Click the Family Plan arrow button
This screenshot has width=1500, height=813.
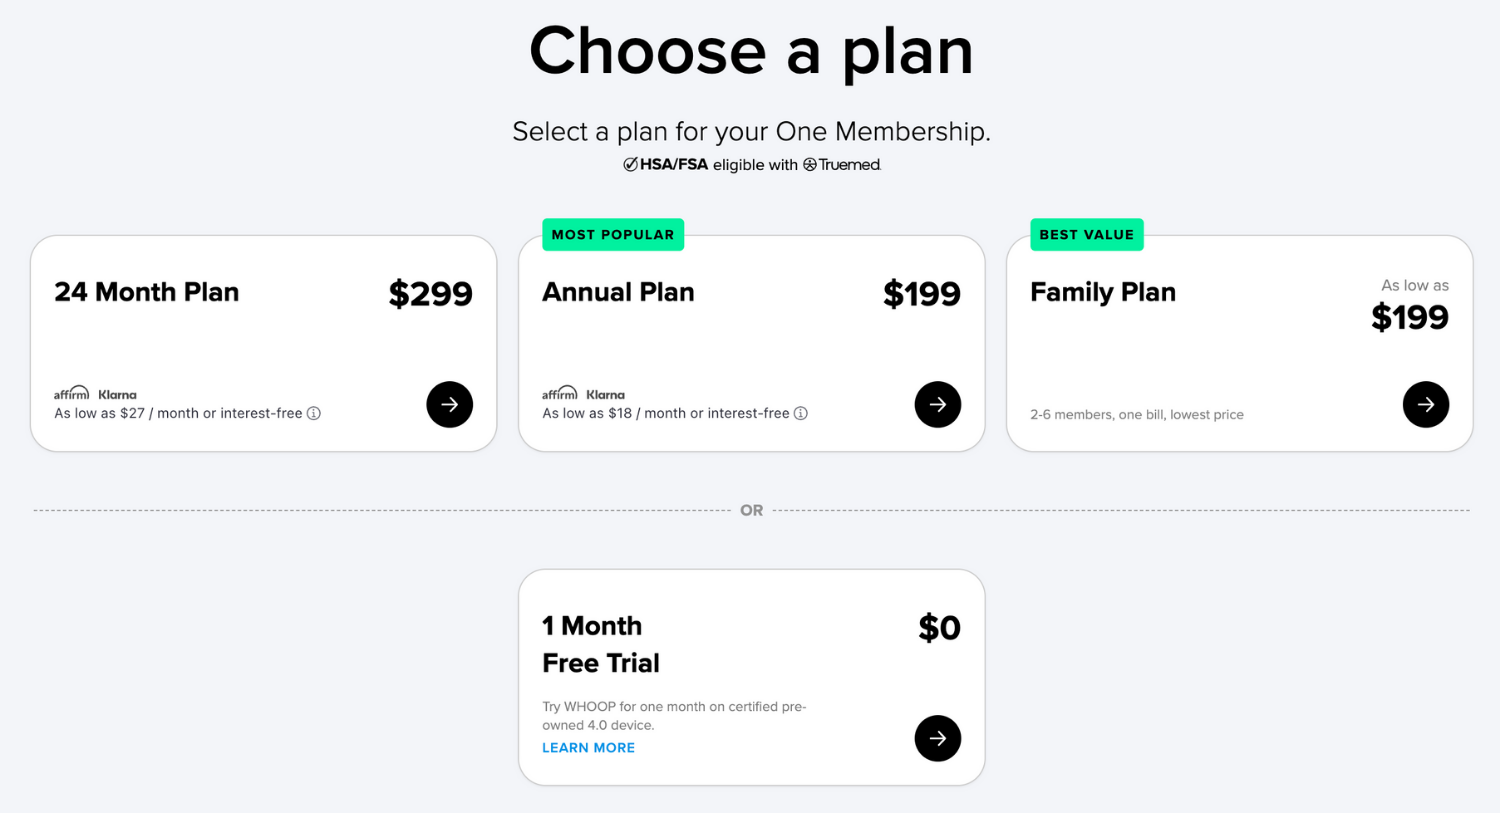[1425, 404]
